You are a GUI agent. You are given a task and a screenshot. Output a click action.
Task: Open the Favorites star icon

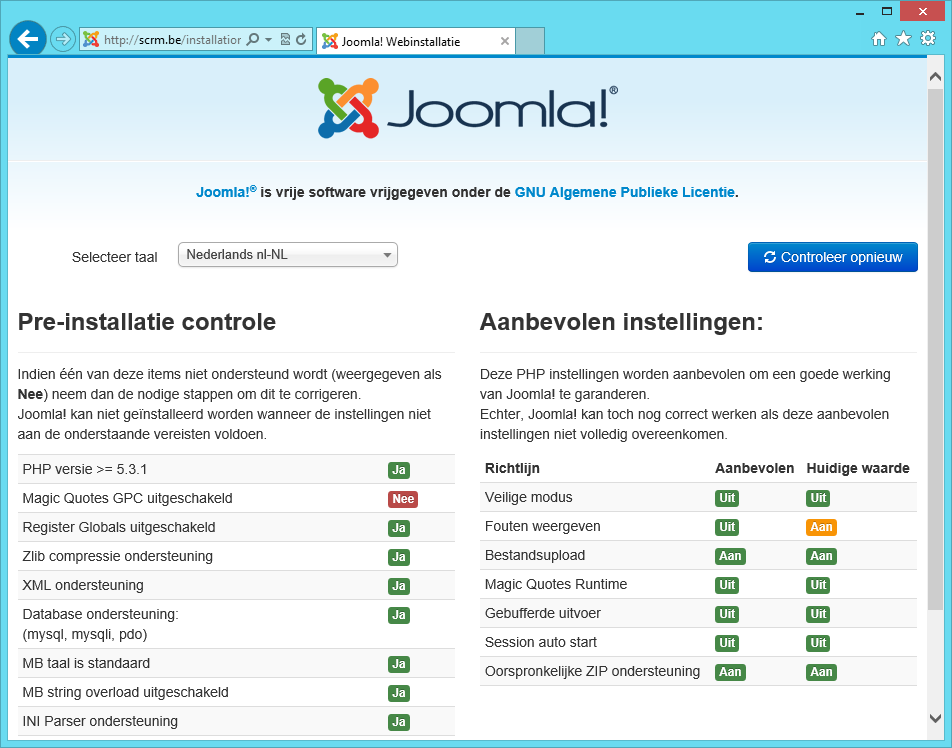(x=903, y=39)
